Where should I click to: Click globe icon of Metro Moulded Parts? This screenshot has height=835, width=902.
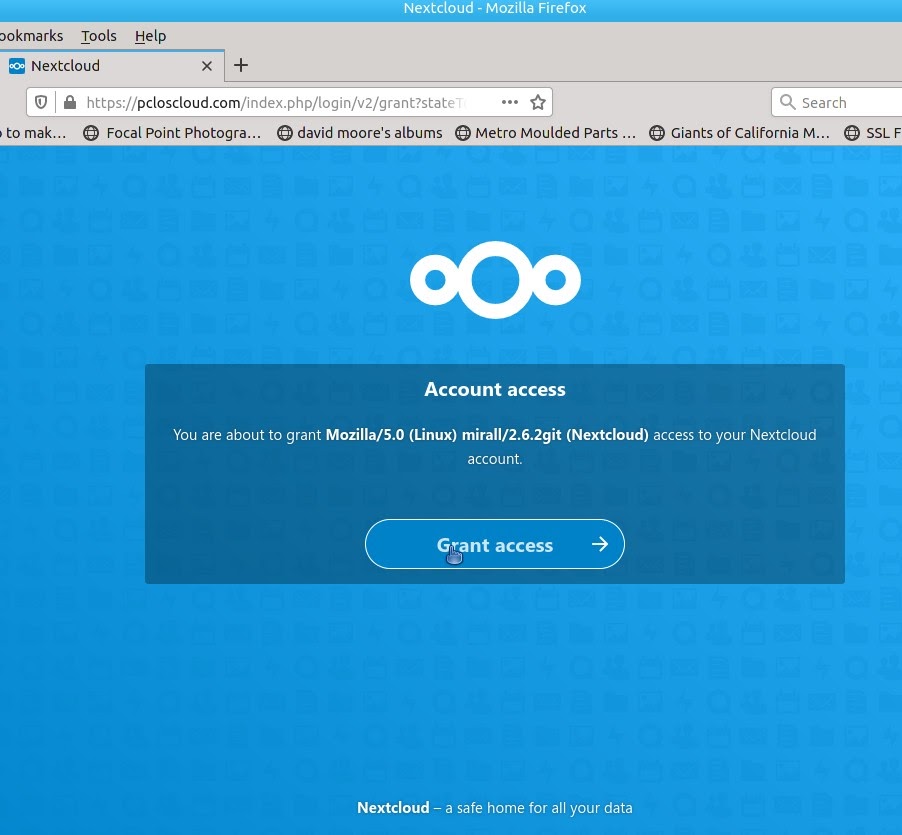point(463,133)
